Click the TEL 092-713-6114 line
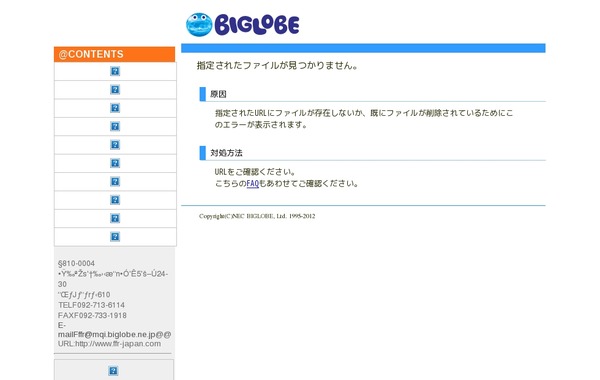 point(91,305)
